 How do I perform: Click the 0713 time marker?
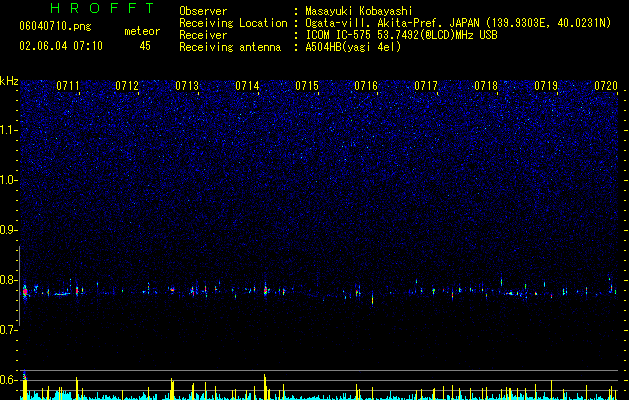click(187, 86)
